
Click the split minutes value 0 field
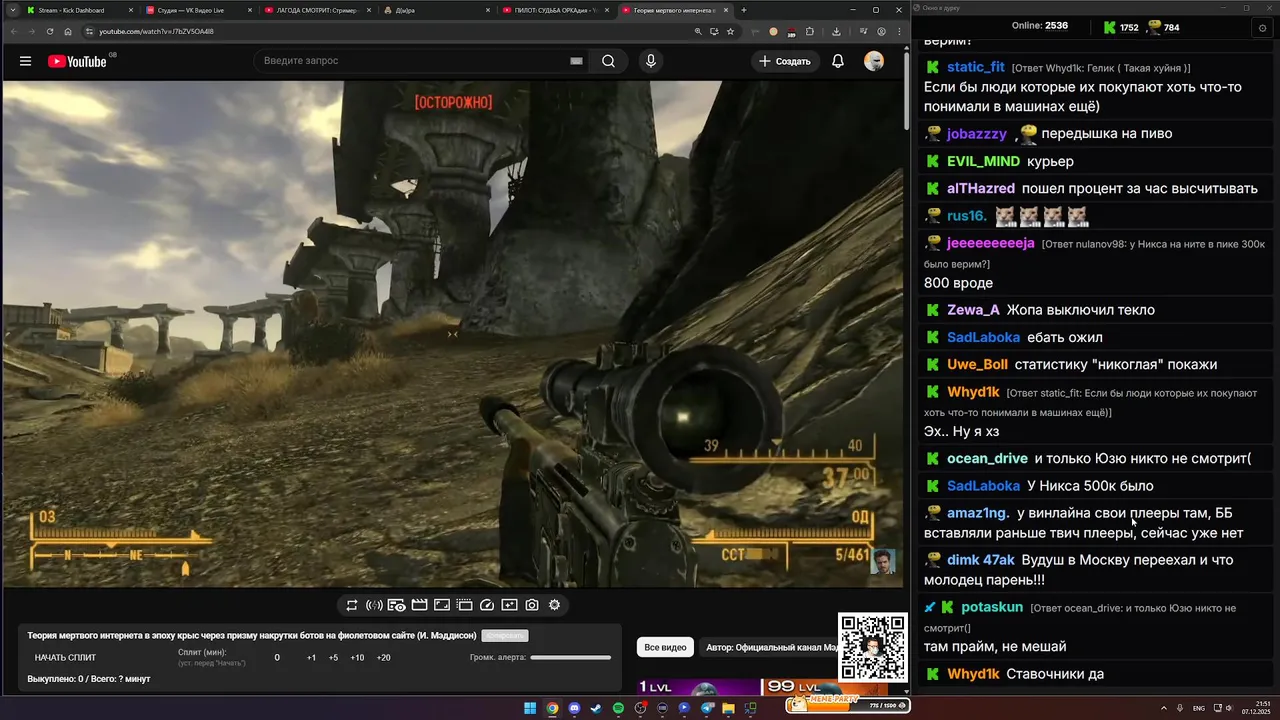[x=277, y=658]
